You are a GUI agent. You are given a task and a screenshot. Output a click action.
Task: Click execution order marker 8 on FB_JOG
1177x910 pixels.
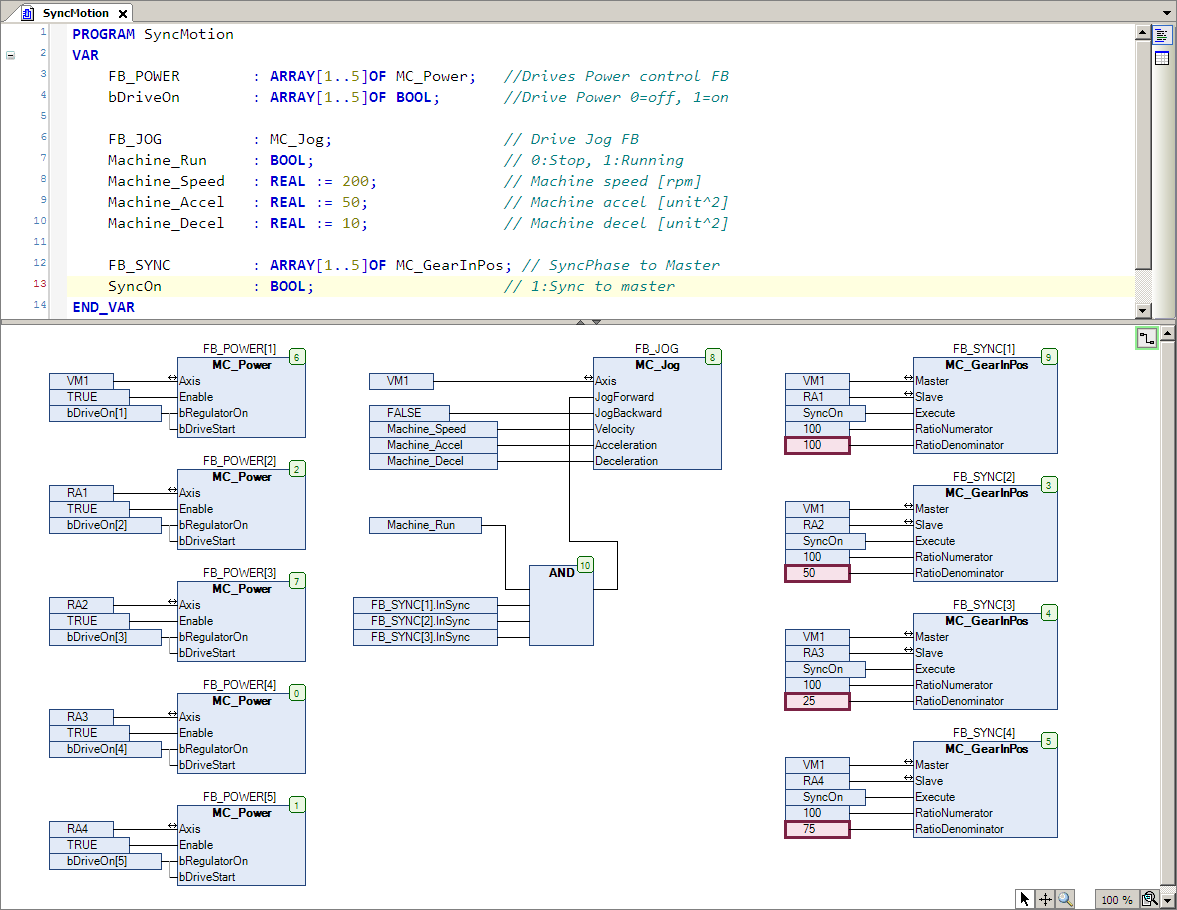[x=713, y=357]
